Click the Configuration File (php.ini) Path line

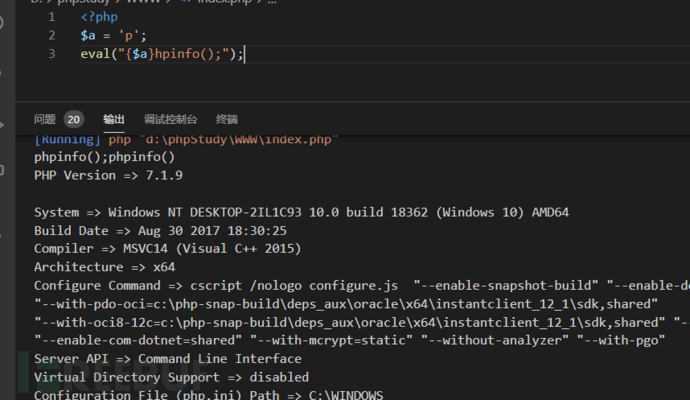point(209,395)
